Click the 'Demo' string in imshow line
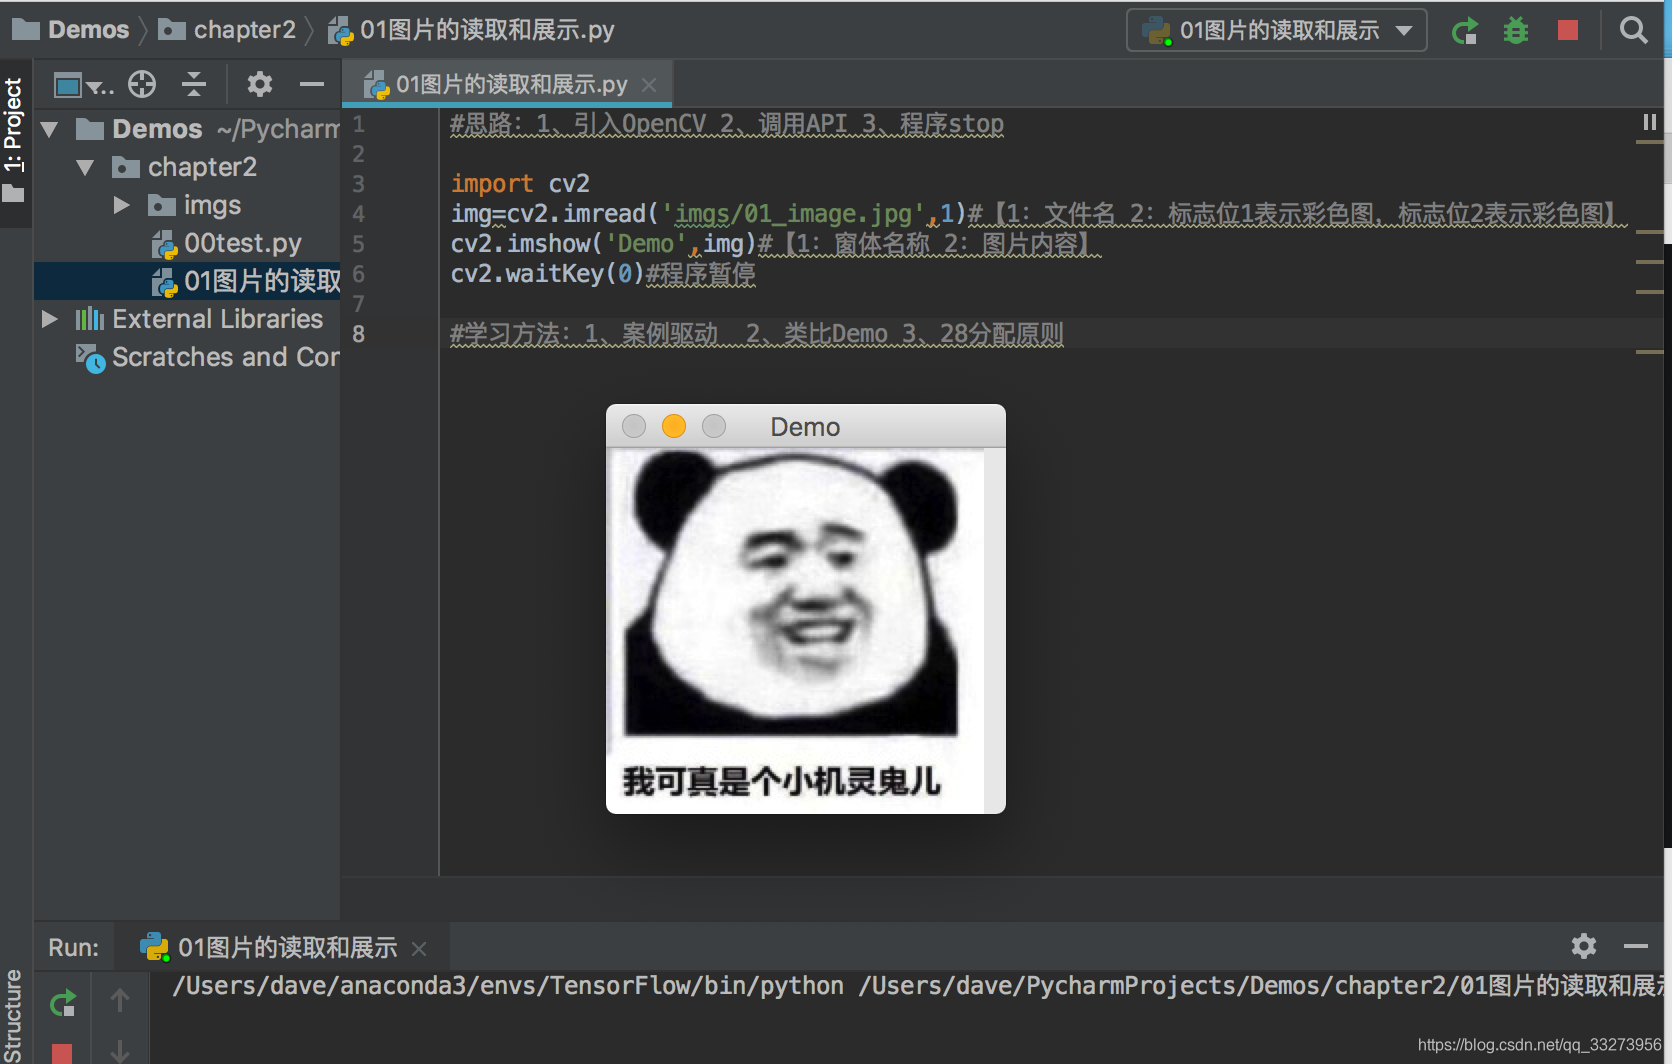1672x1064 pixels. pos(646,244)
